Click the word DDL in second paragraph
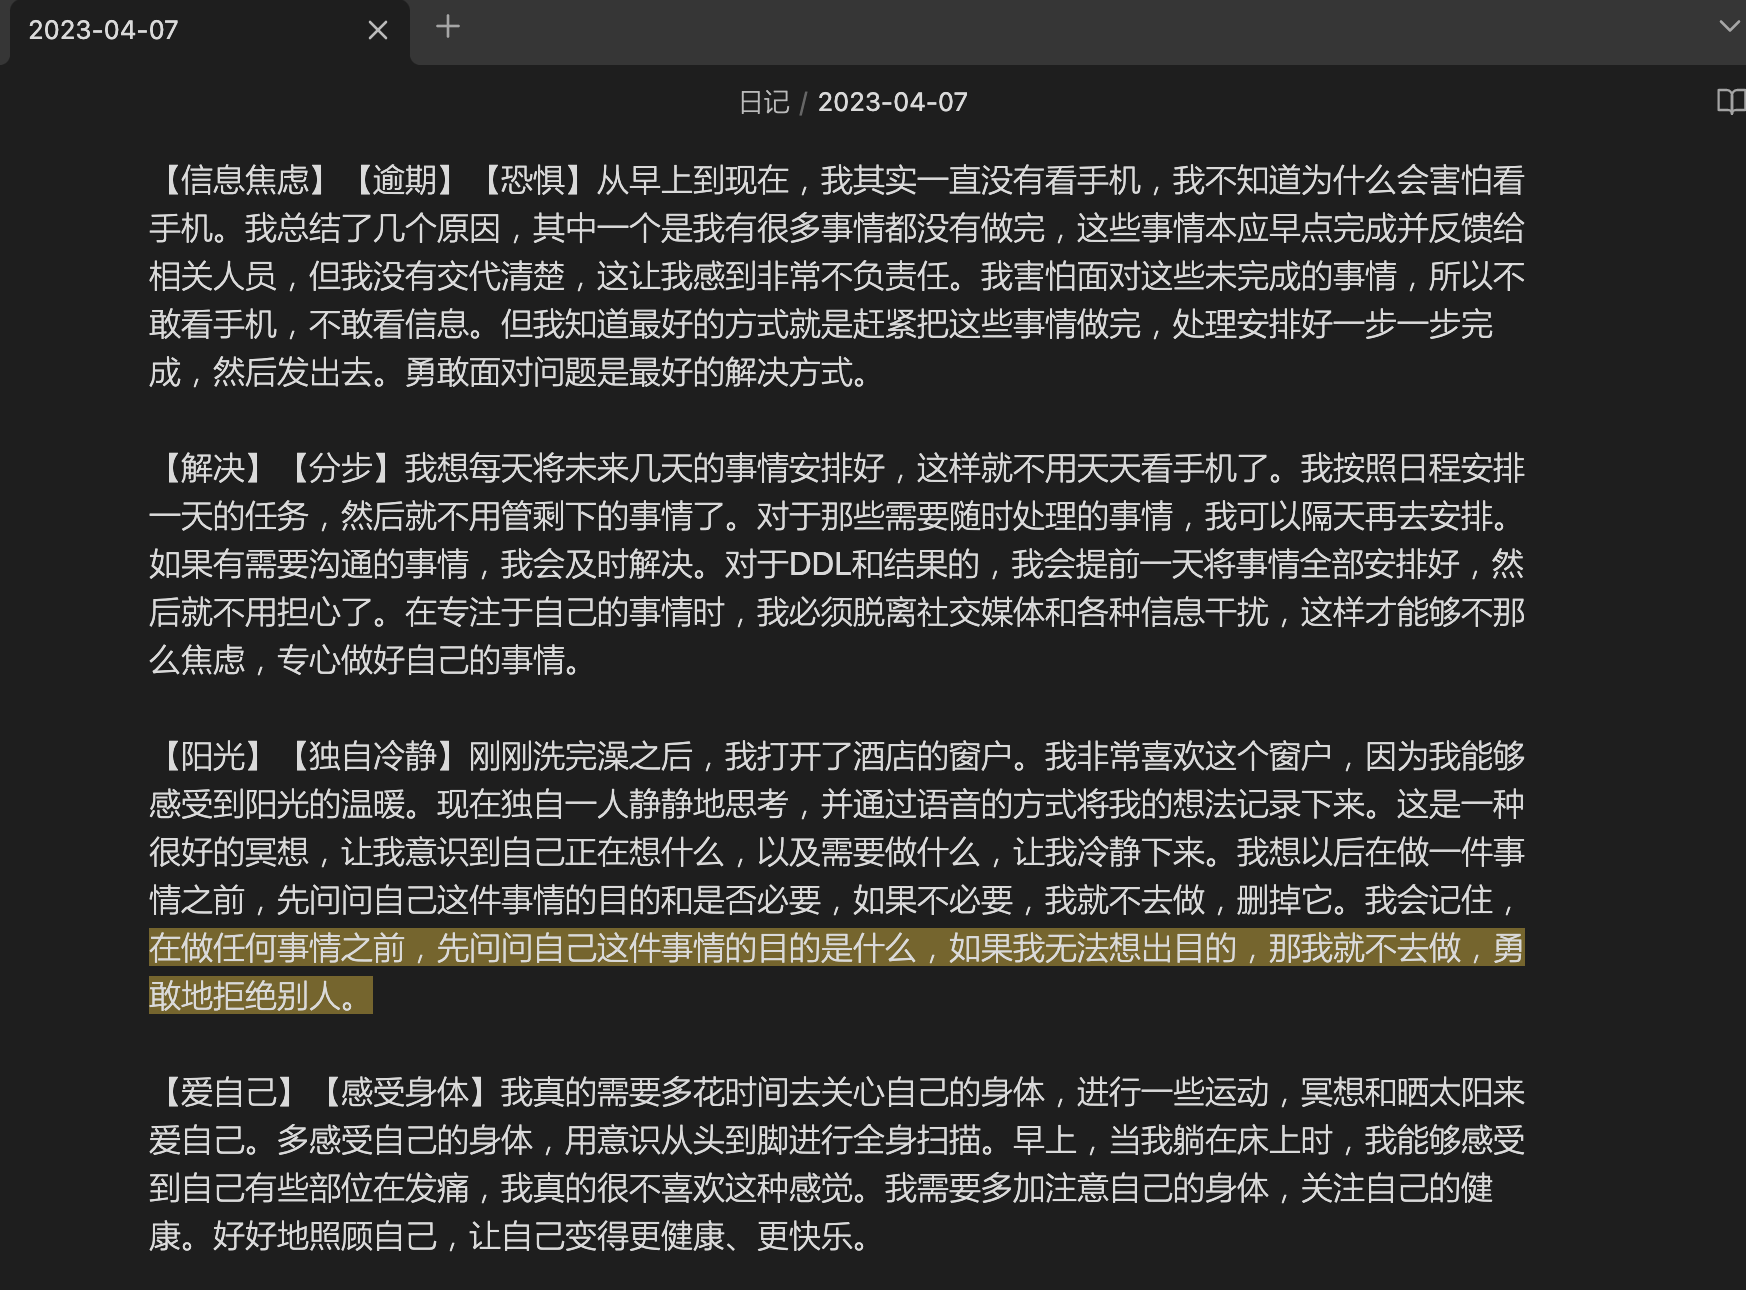Viewport: 1746px width, 1290px height. pos(819,565)
